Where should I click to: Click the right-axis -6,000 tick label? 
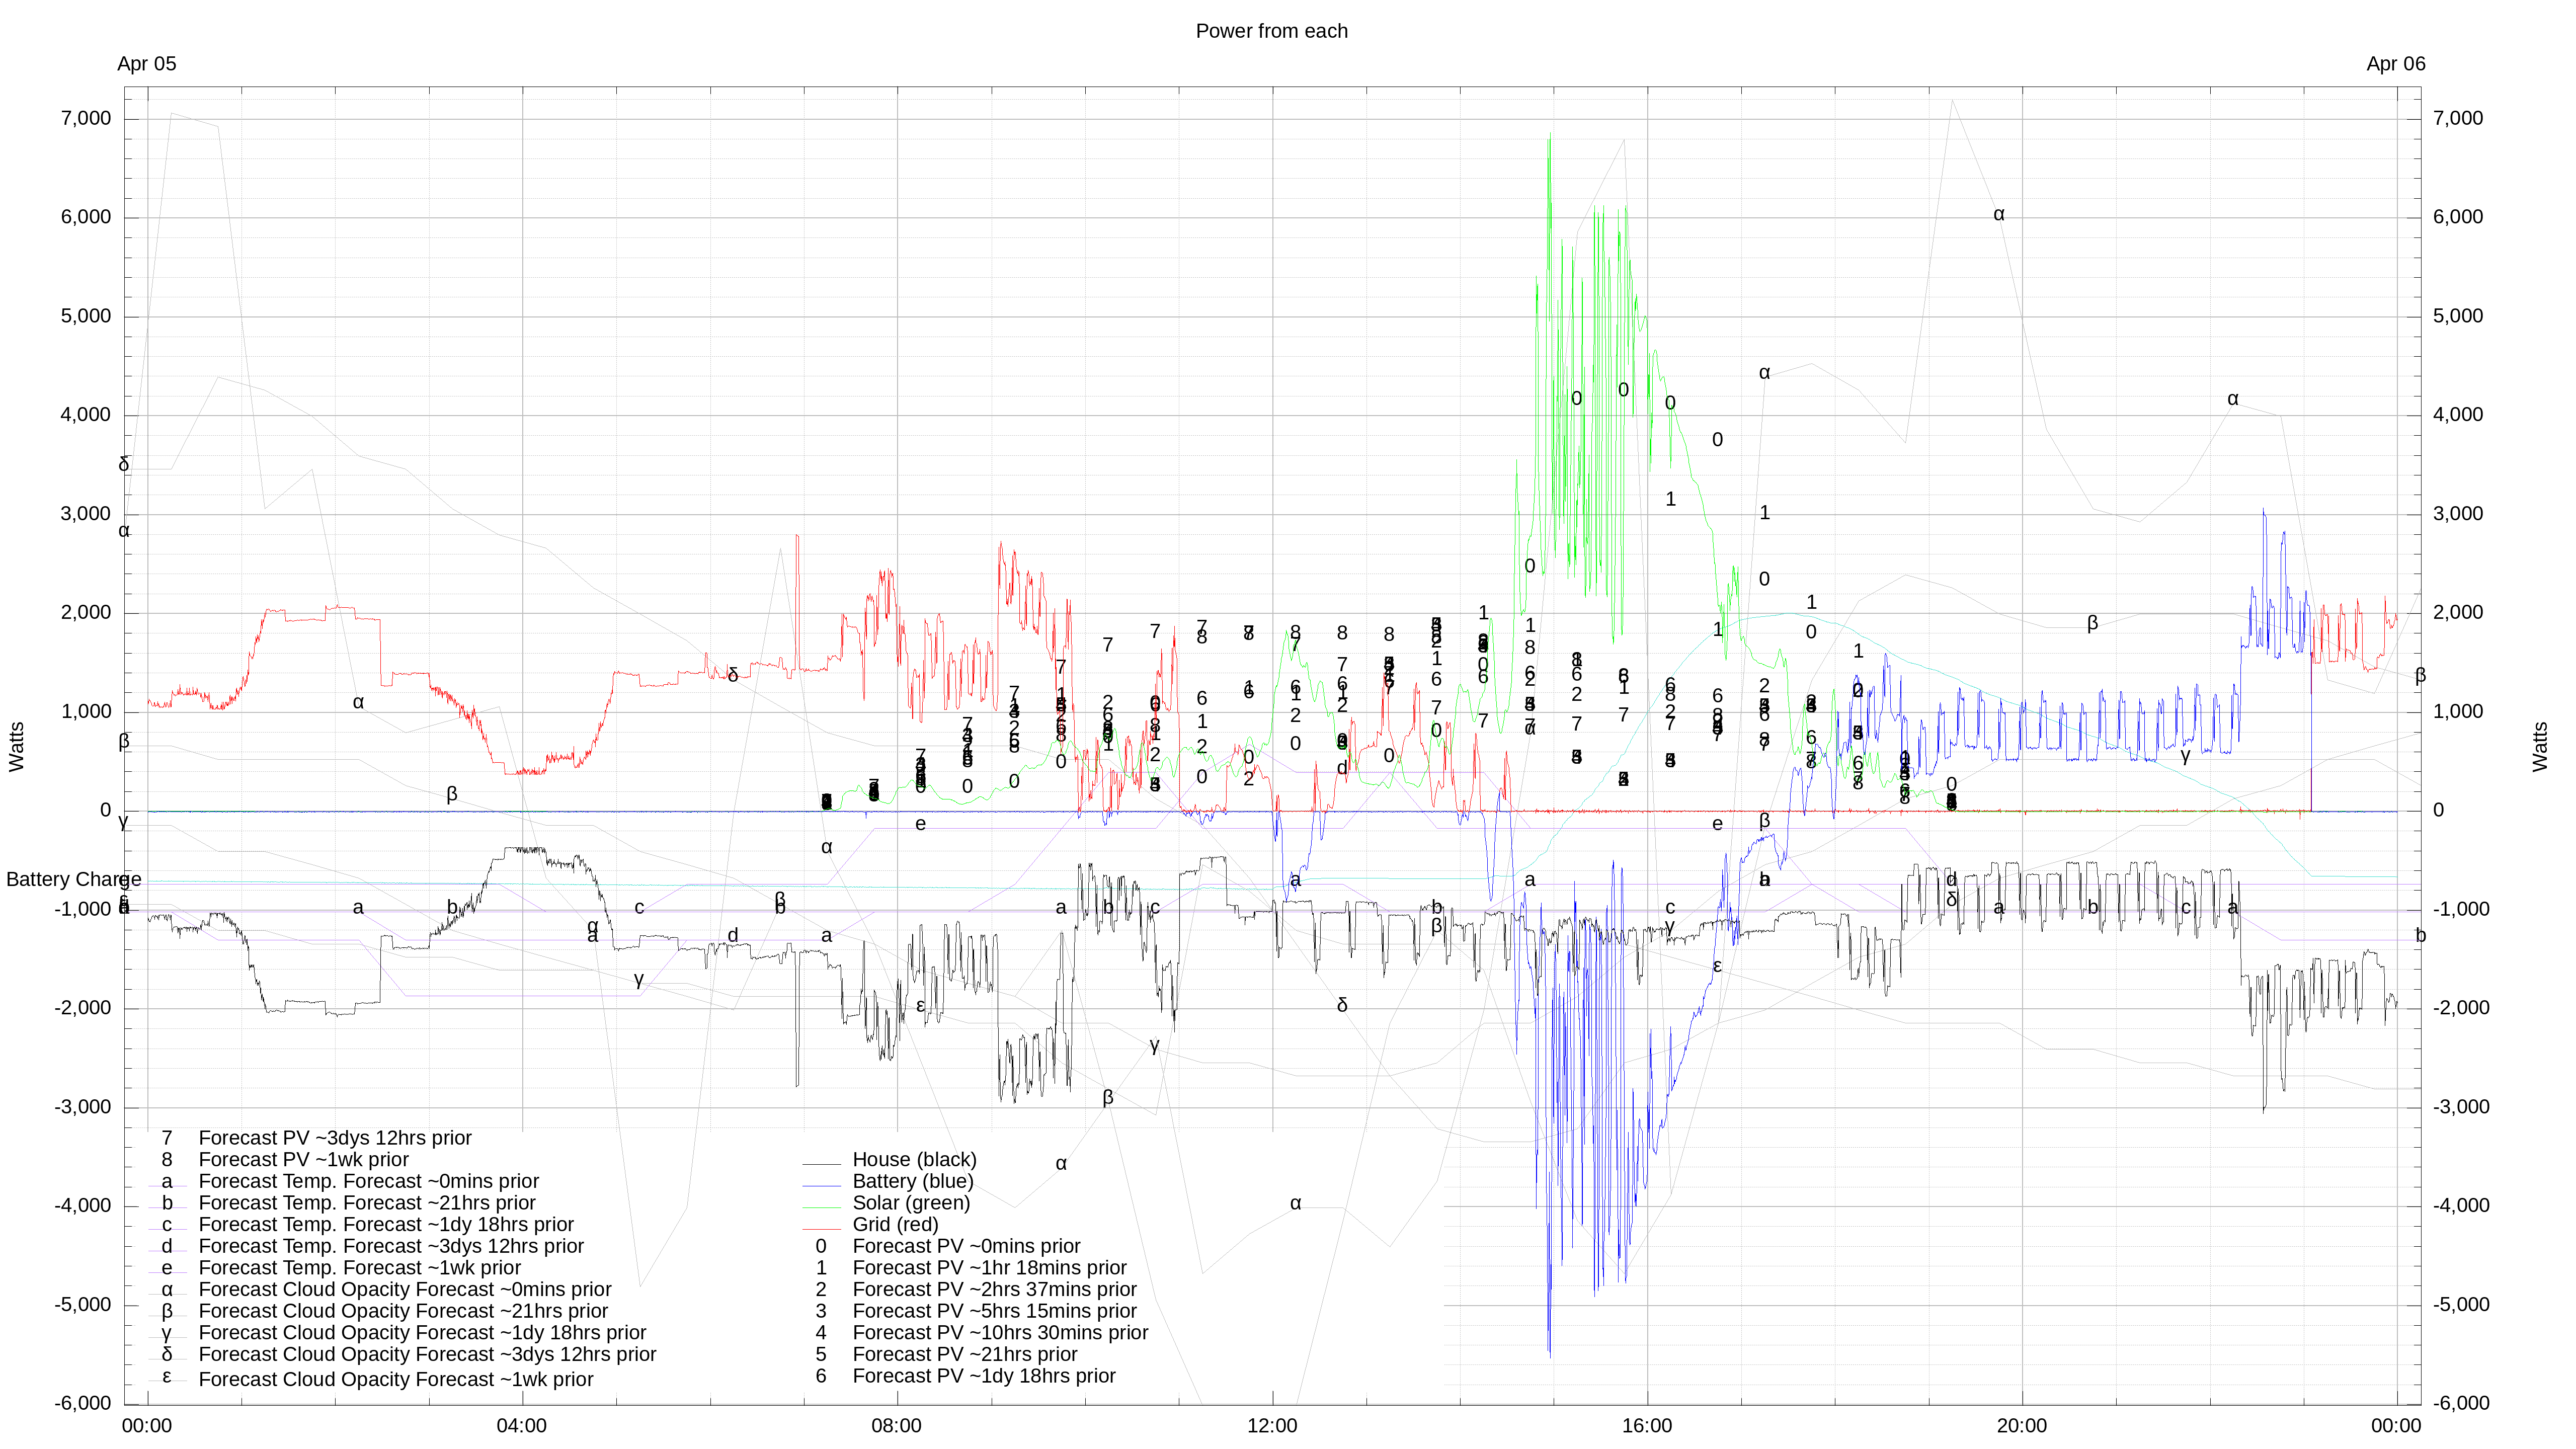click(x=2462, y=1403)
